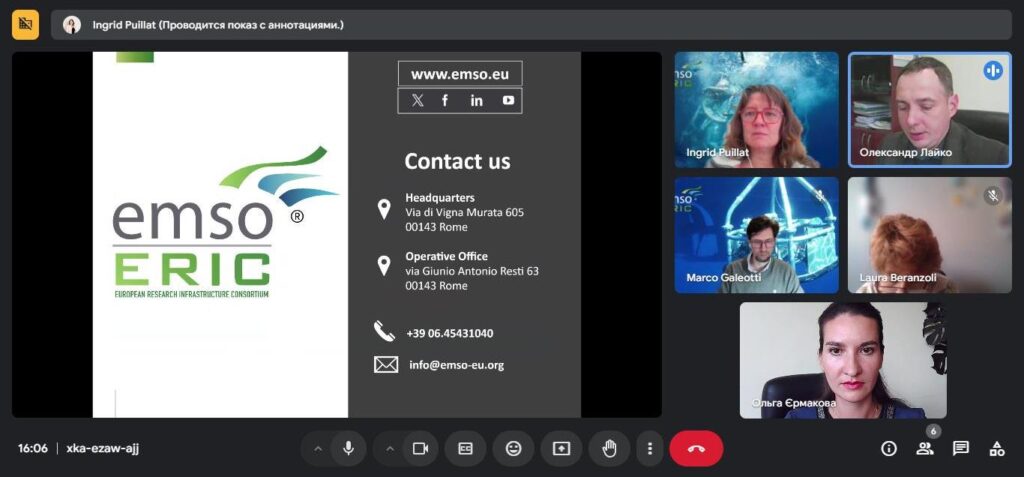This screenshot has width=1024, height=477.
Task: Open the emoji reactions picker
Action: pyautogui.click(x=513, y=449)
